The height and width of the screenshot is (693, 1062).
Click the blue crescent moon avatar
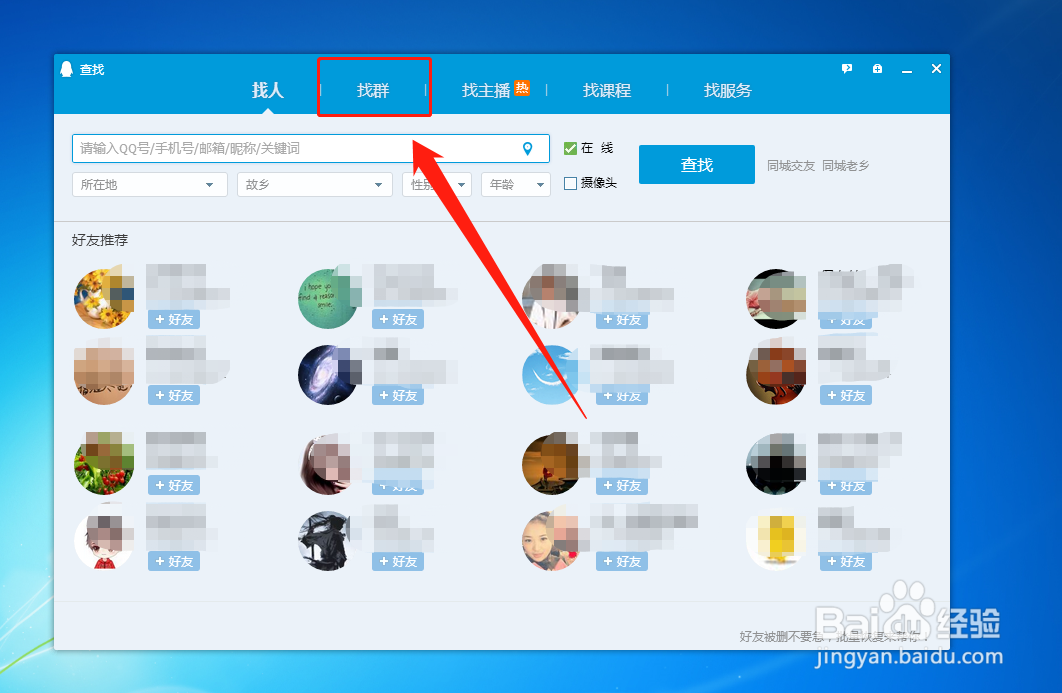[552, 375]
